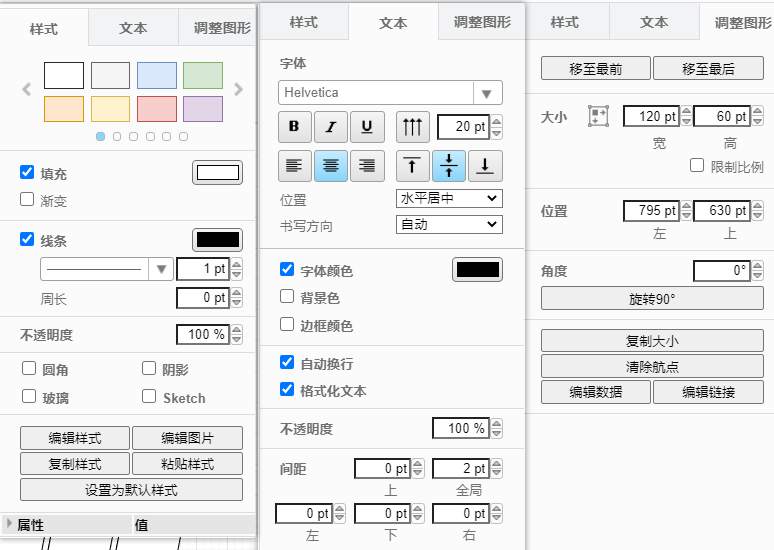Open the font color black swatch
Image resolution: width=774 pixels, height=550 pixels.
tap(477, 270)
